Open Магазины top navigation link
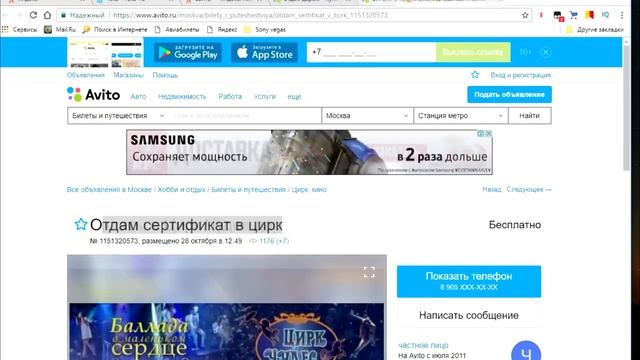Image resolution: width=640 pixels, height=360 pixels. coord(129,75)
